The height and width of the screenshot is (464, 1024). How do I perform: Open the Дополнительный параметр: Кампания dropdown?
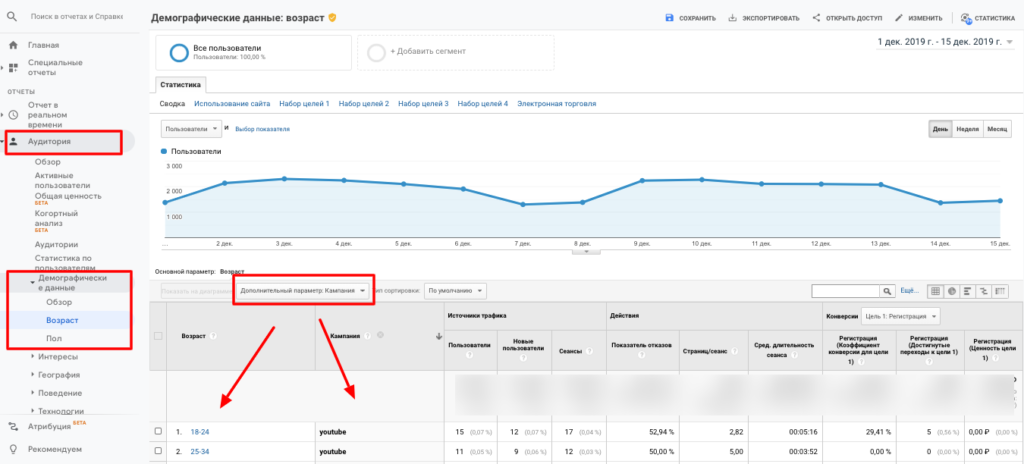click(x=303, y=291)
